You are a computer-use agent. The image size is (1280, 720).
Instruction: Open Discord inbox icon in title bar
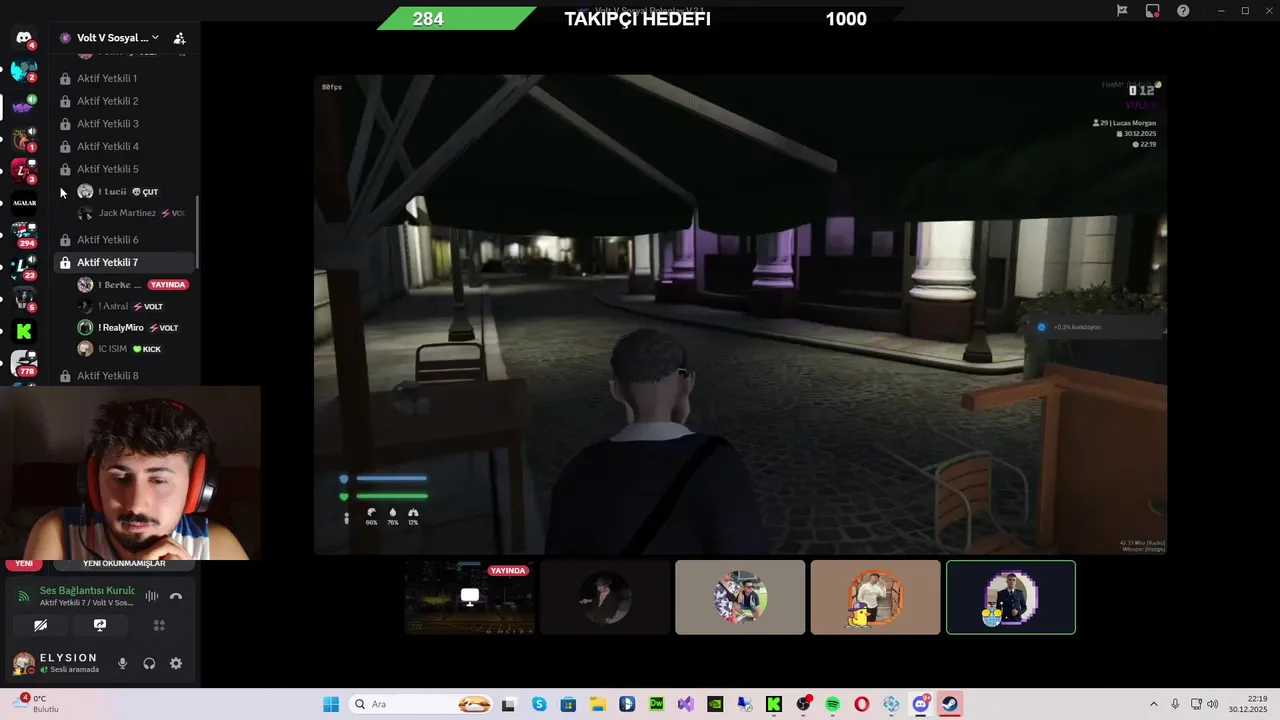click(1153, 10)
